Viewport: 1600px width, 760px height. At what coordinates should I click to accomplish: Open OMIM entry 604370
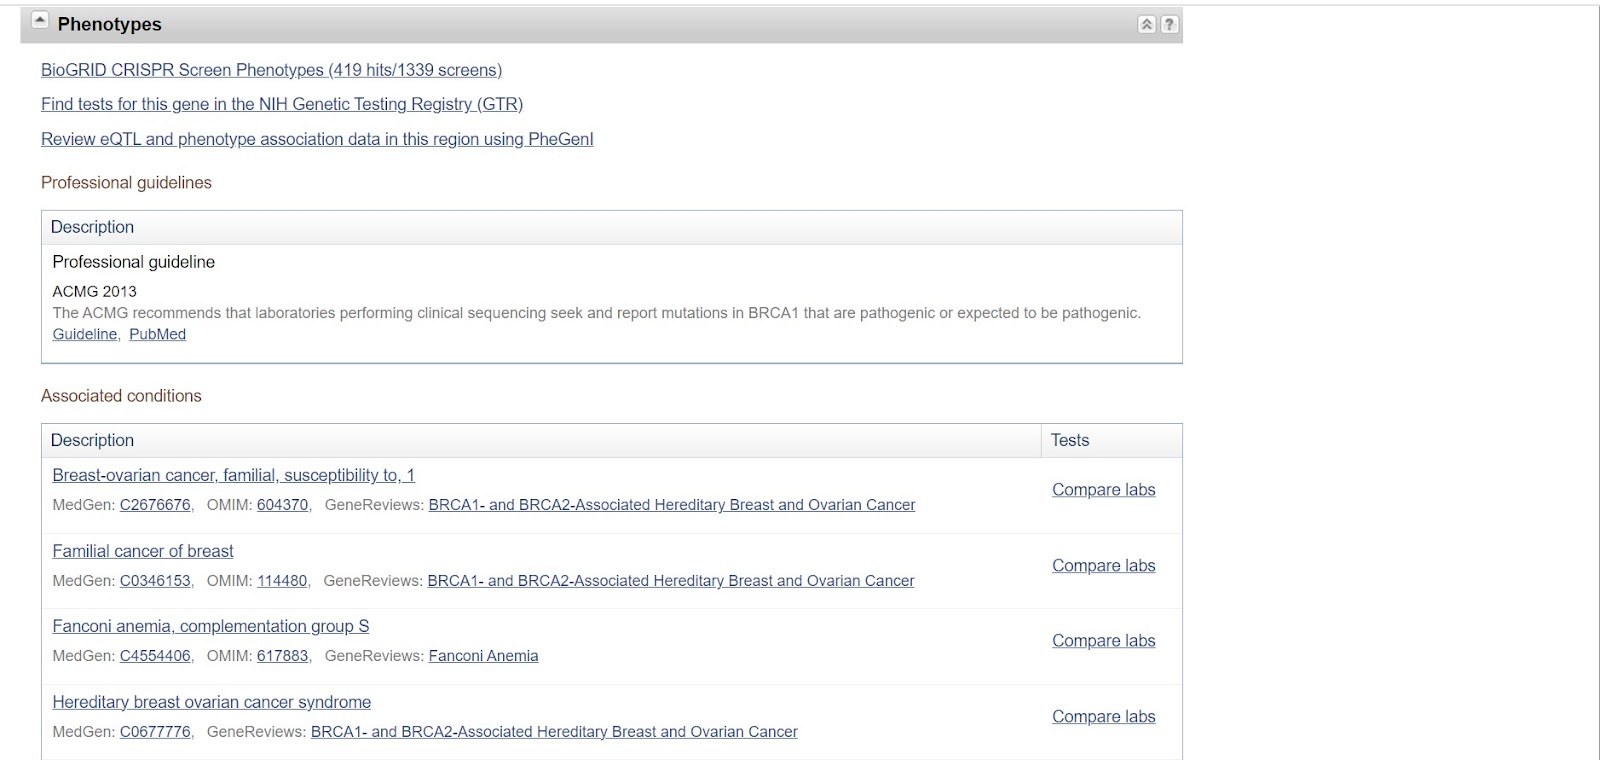click(x=283, y=505)
